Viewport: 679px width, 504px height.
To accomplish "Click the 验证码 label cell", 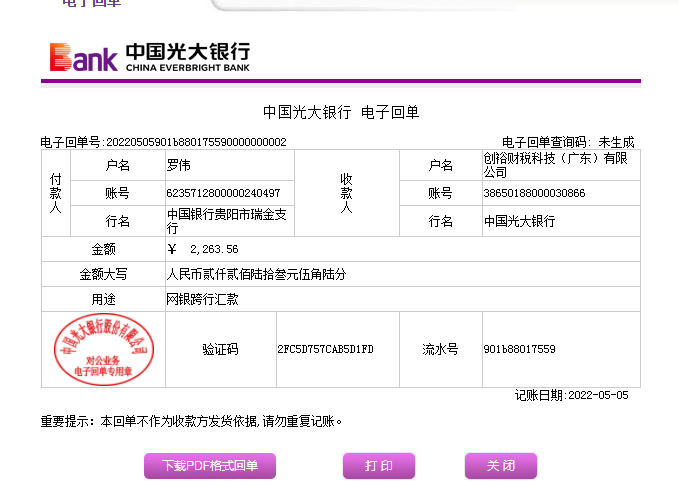I will pyautogui.click(x=220, y=349).
